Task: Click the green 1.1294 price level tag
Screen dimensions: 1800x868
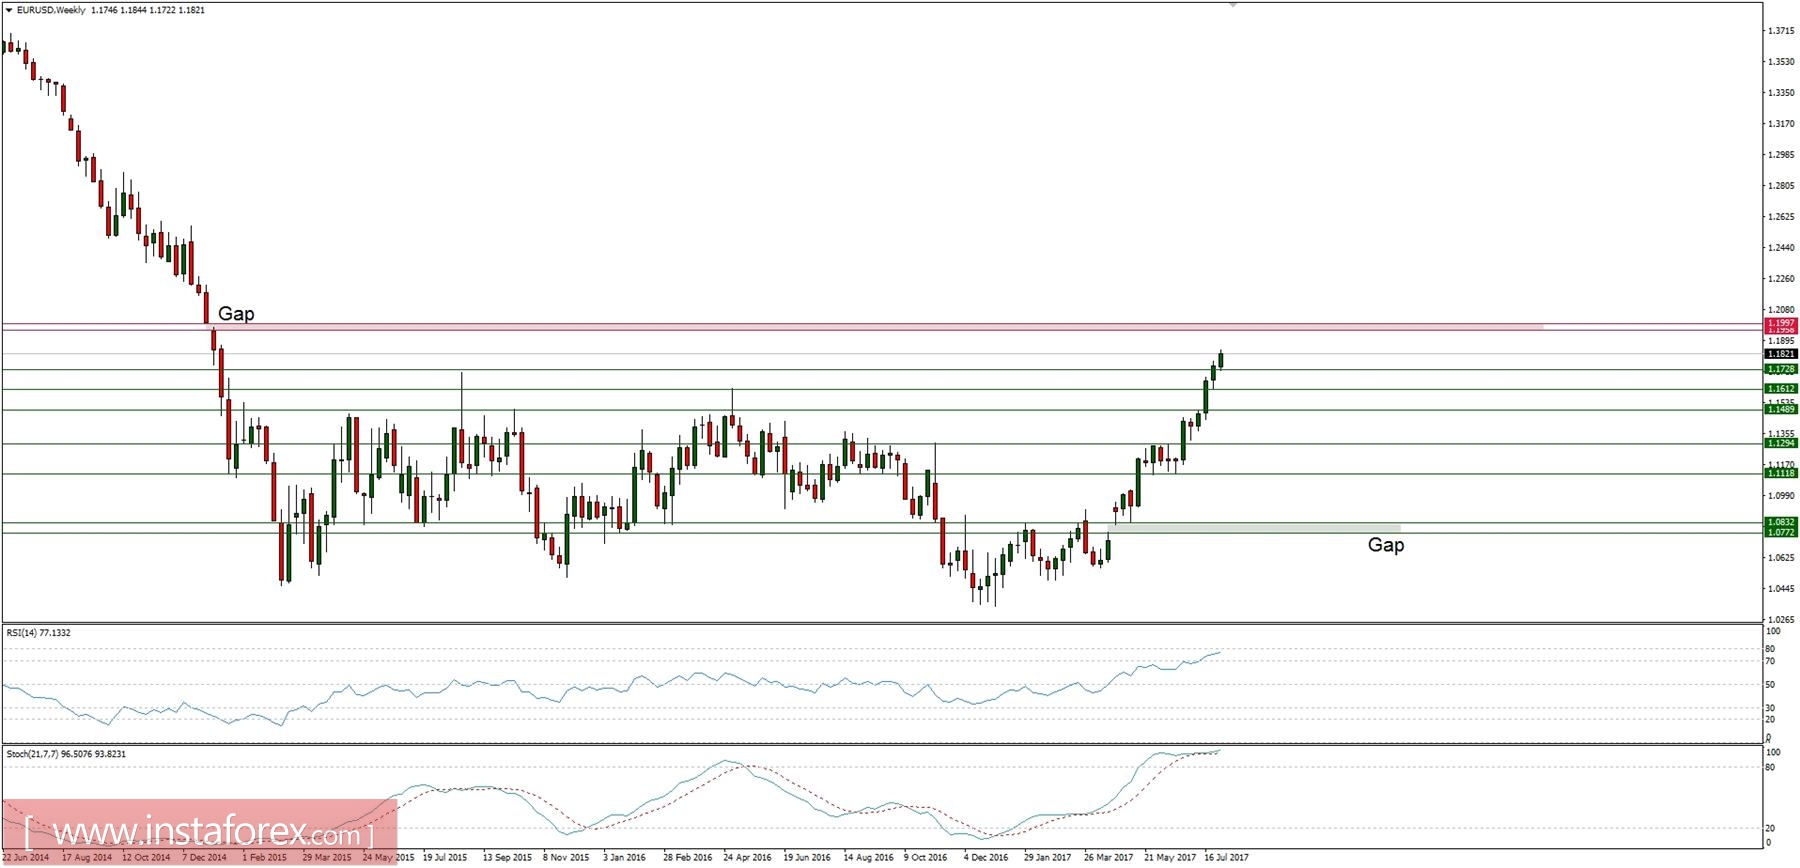Action: tap(1781, 443)
